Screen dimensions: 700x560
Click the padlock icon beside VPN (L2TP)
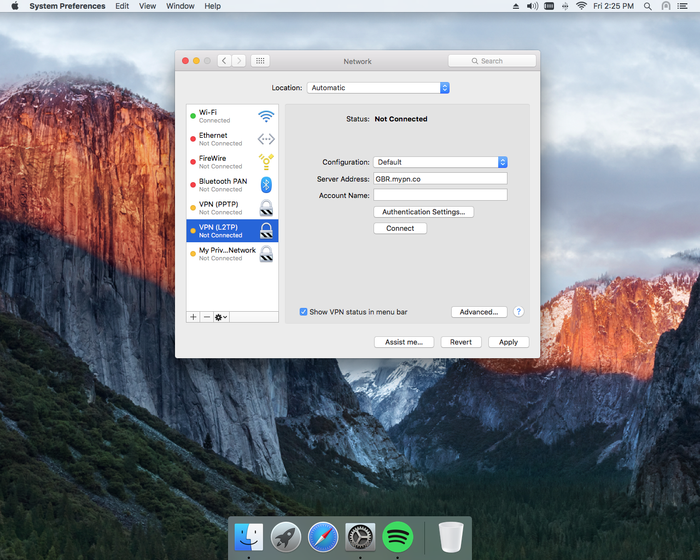(x=266, y=230)
